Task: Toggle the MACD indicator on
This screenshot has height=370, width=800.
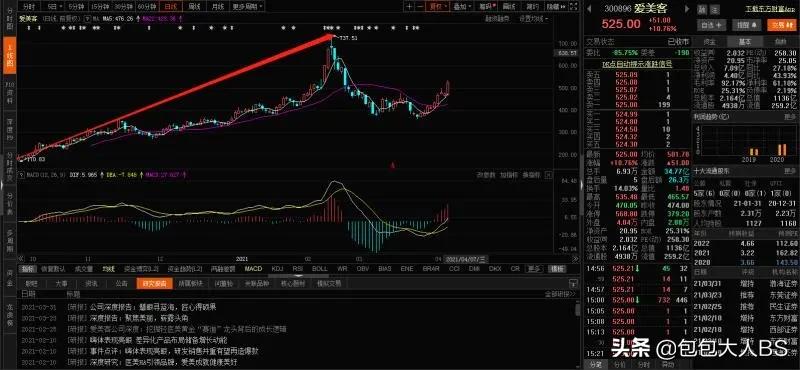Action: tap(253, 268)
